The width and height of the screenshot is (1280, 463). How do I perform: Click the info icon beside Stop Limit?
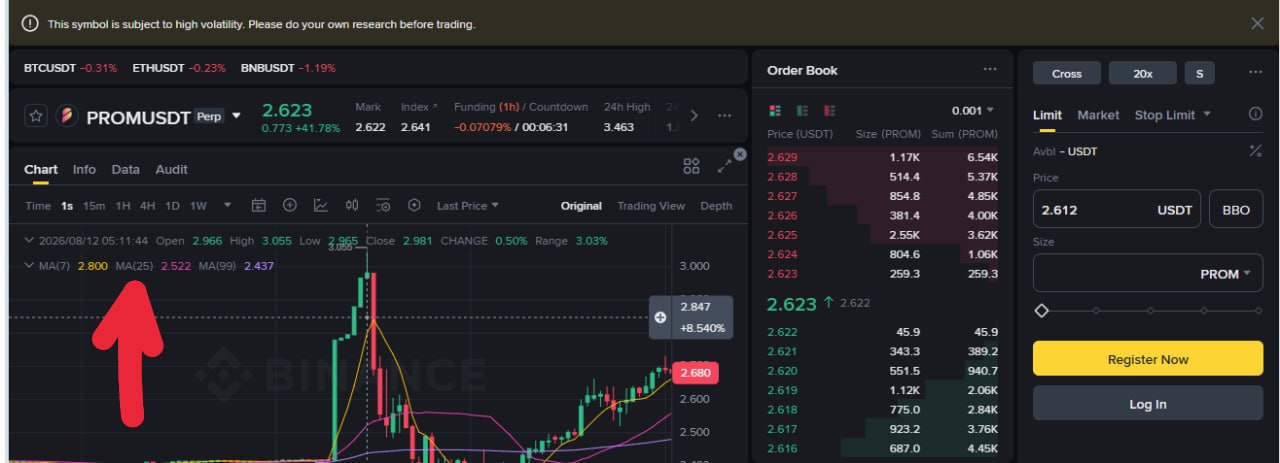tap(1255, 114)
